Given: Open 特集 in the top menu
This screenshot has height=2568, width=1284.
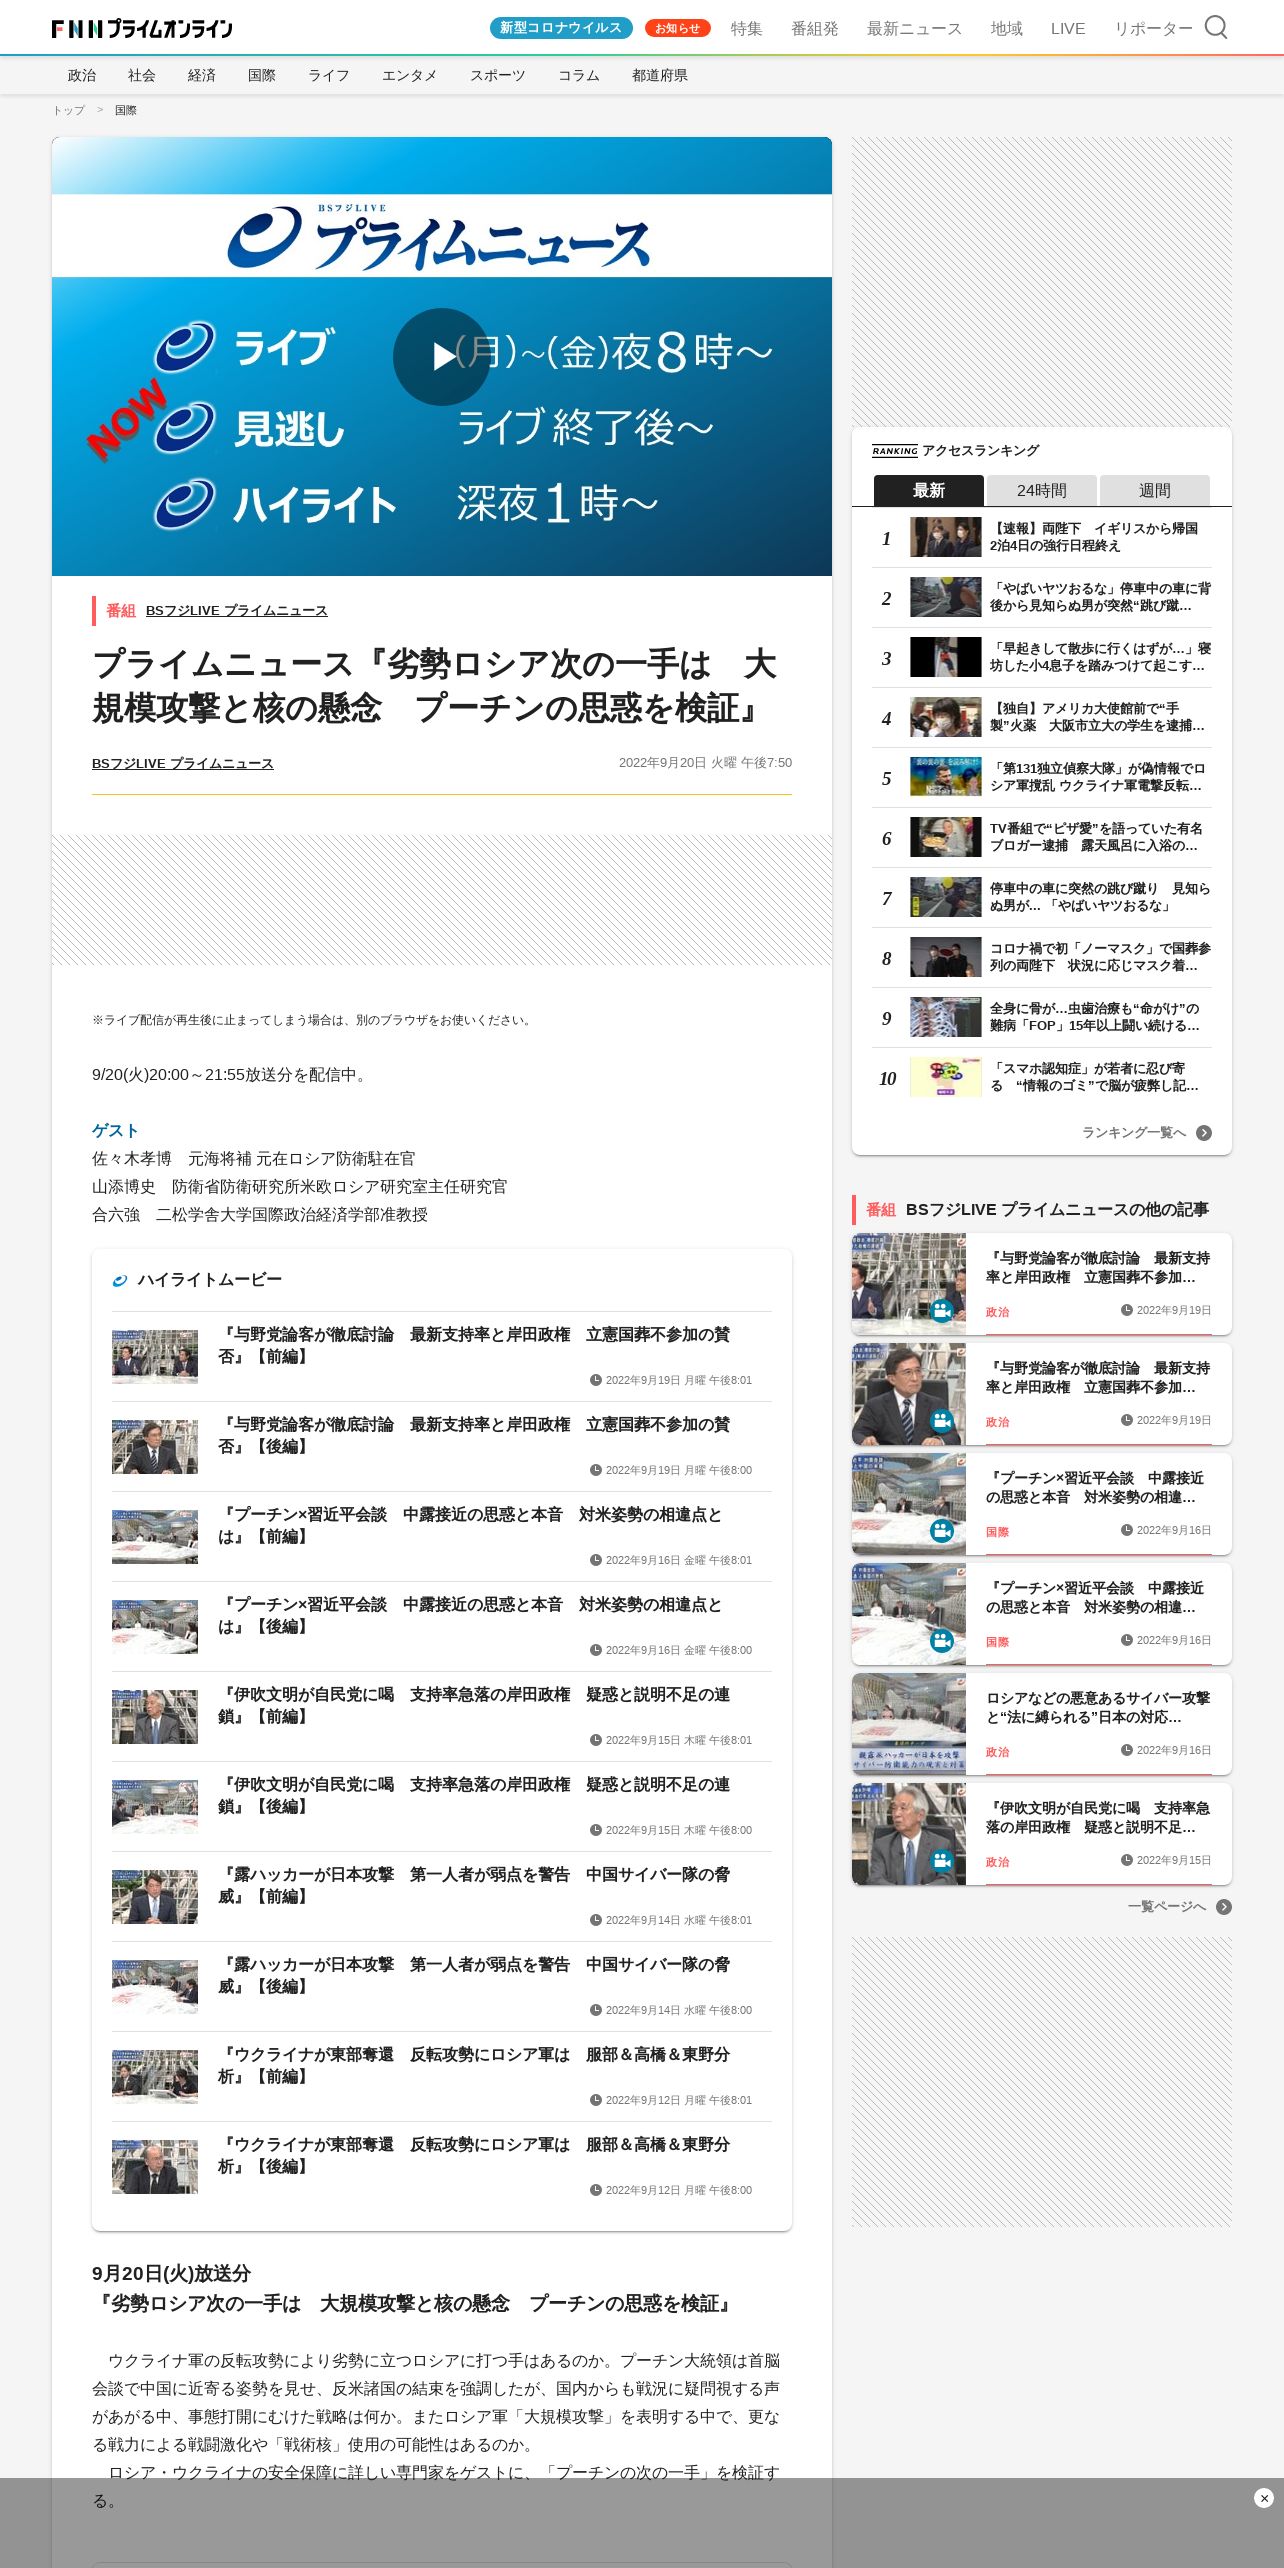Looking at the screenshot, I should [746, 29].
